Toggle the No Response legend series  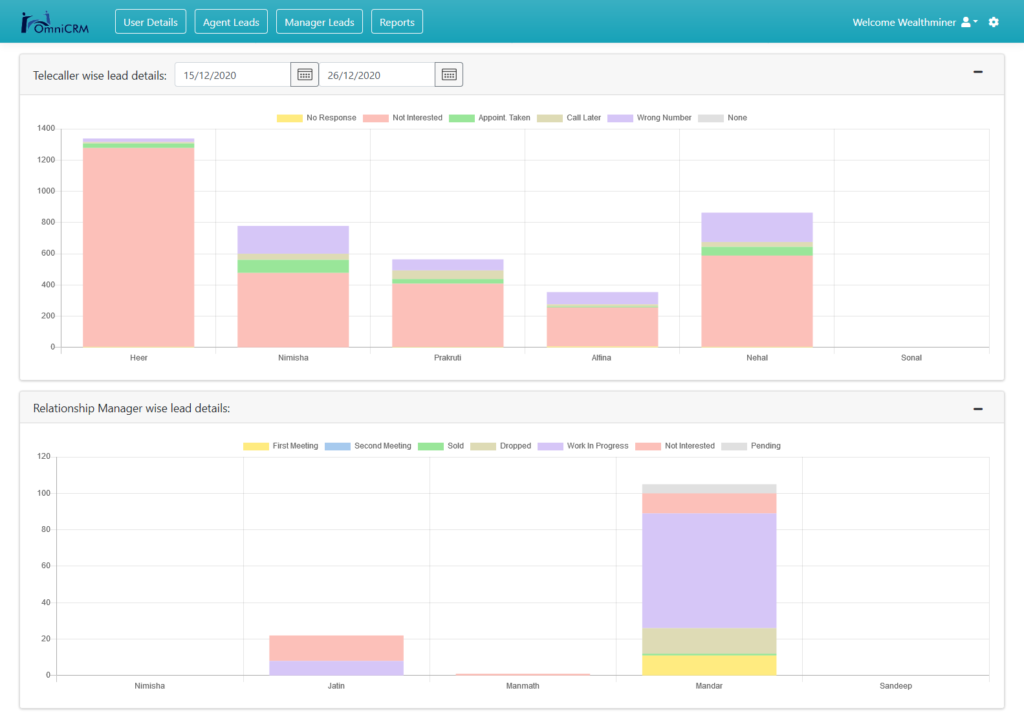point(316,118)
